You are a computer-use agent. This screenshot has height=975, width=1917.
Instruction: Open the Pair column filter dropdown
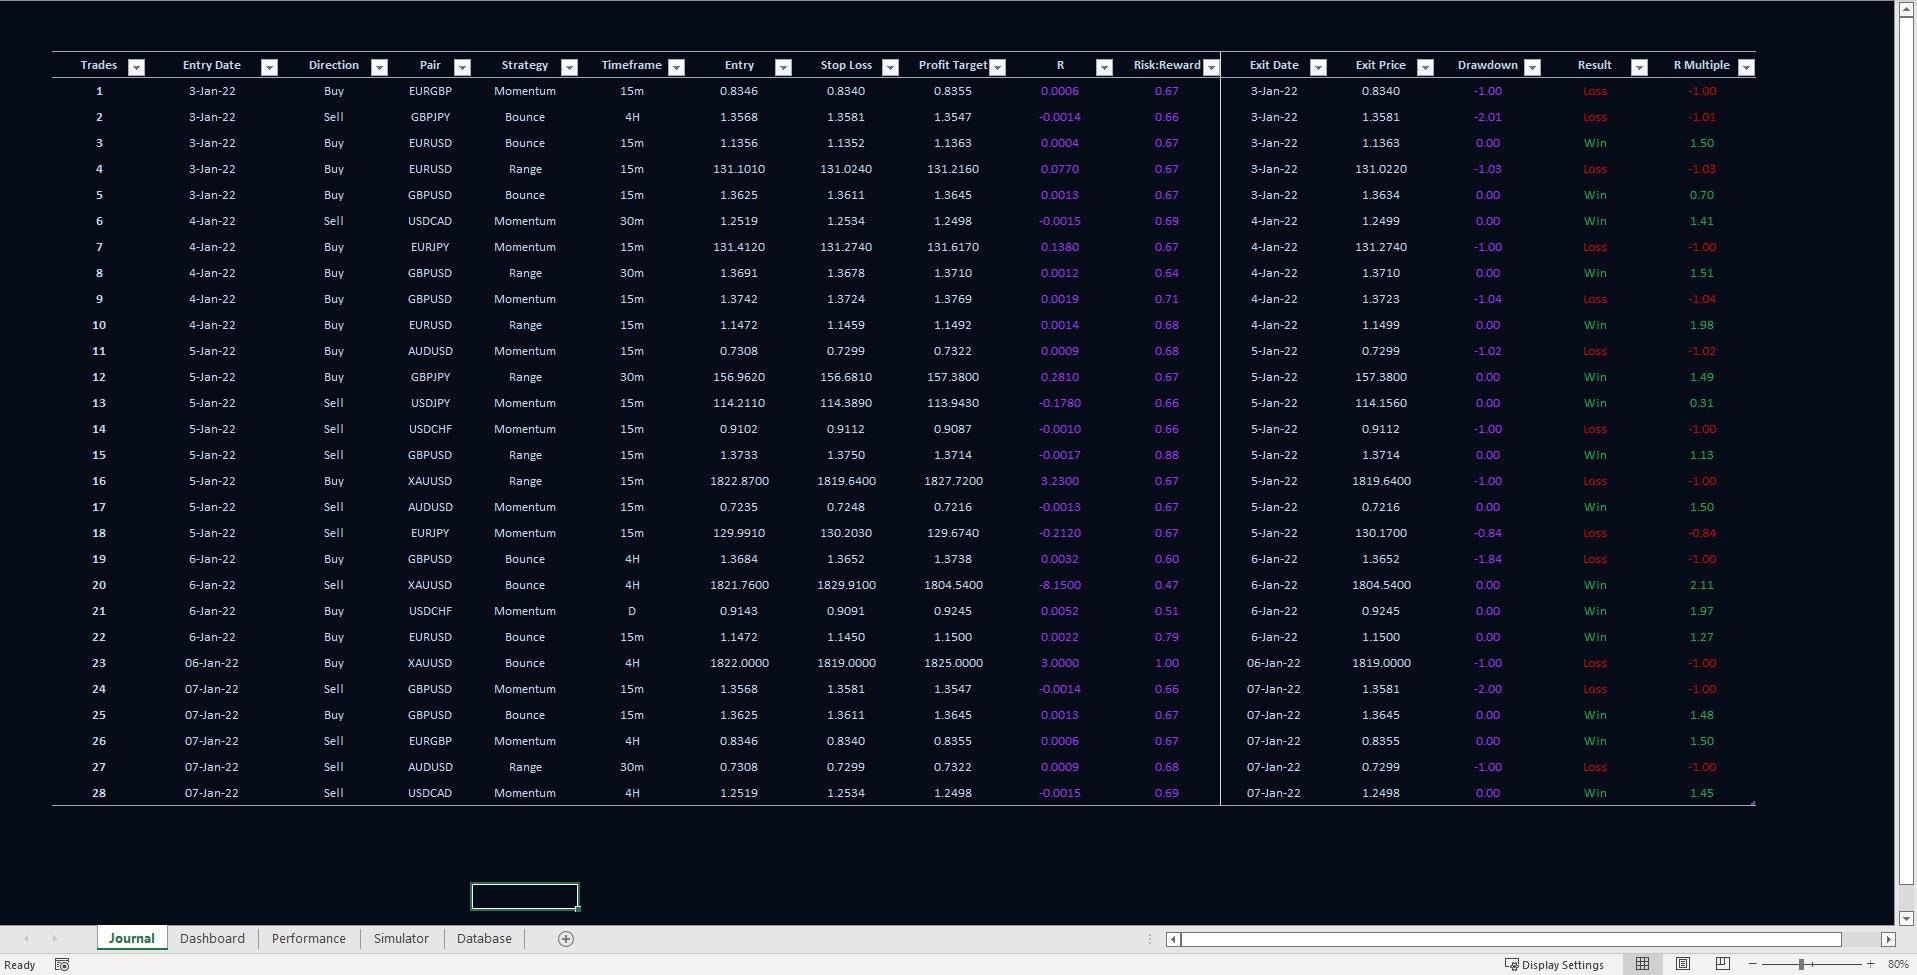[462, 67]
